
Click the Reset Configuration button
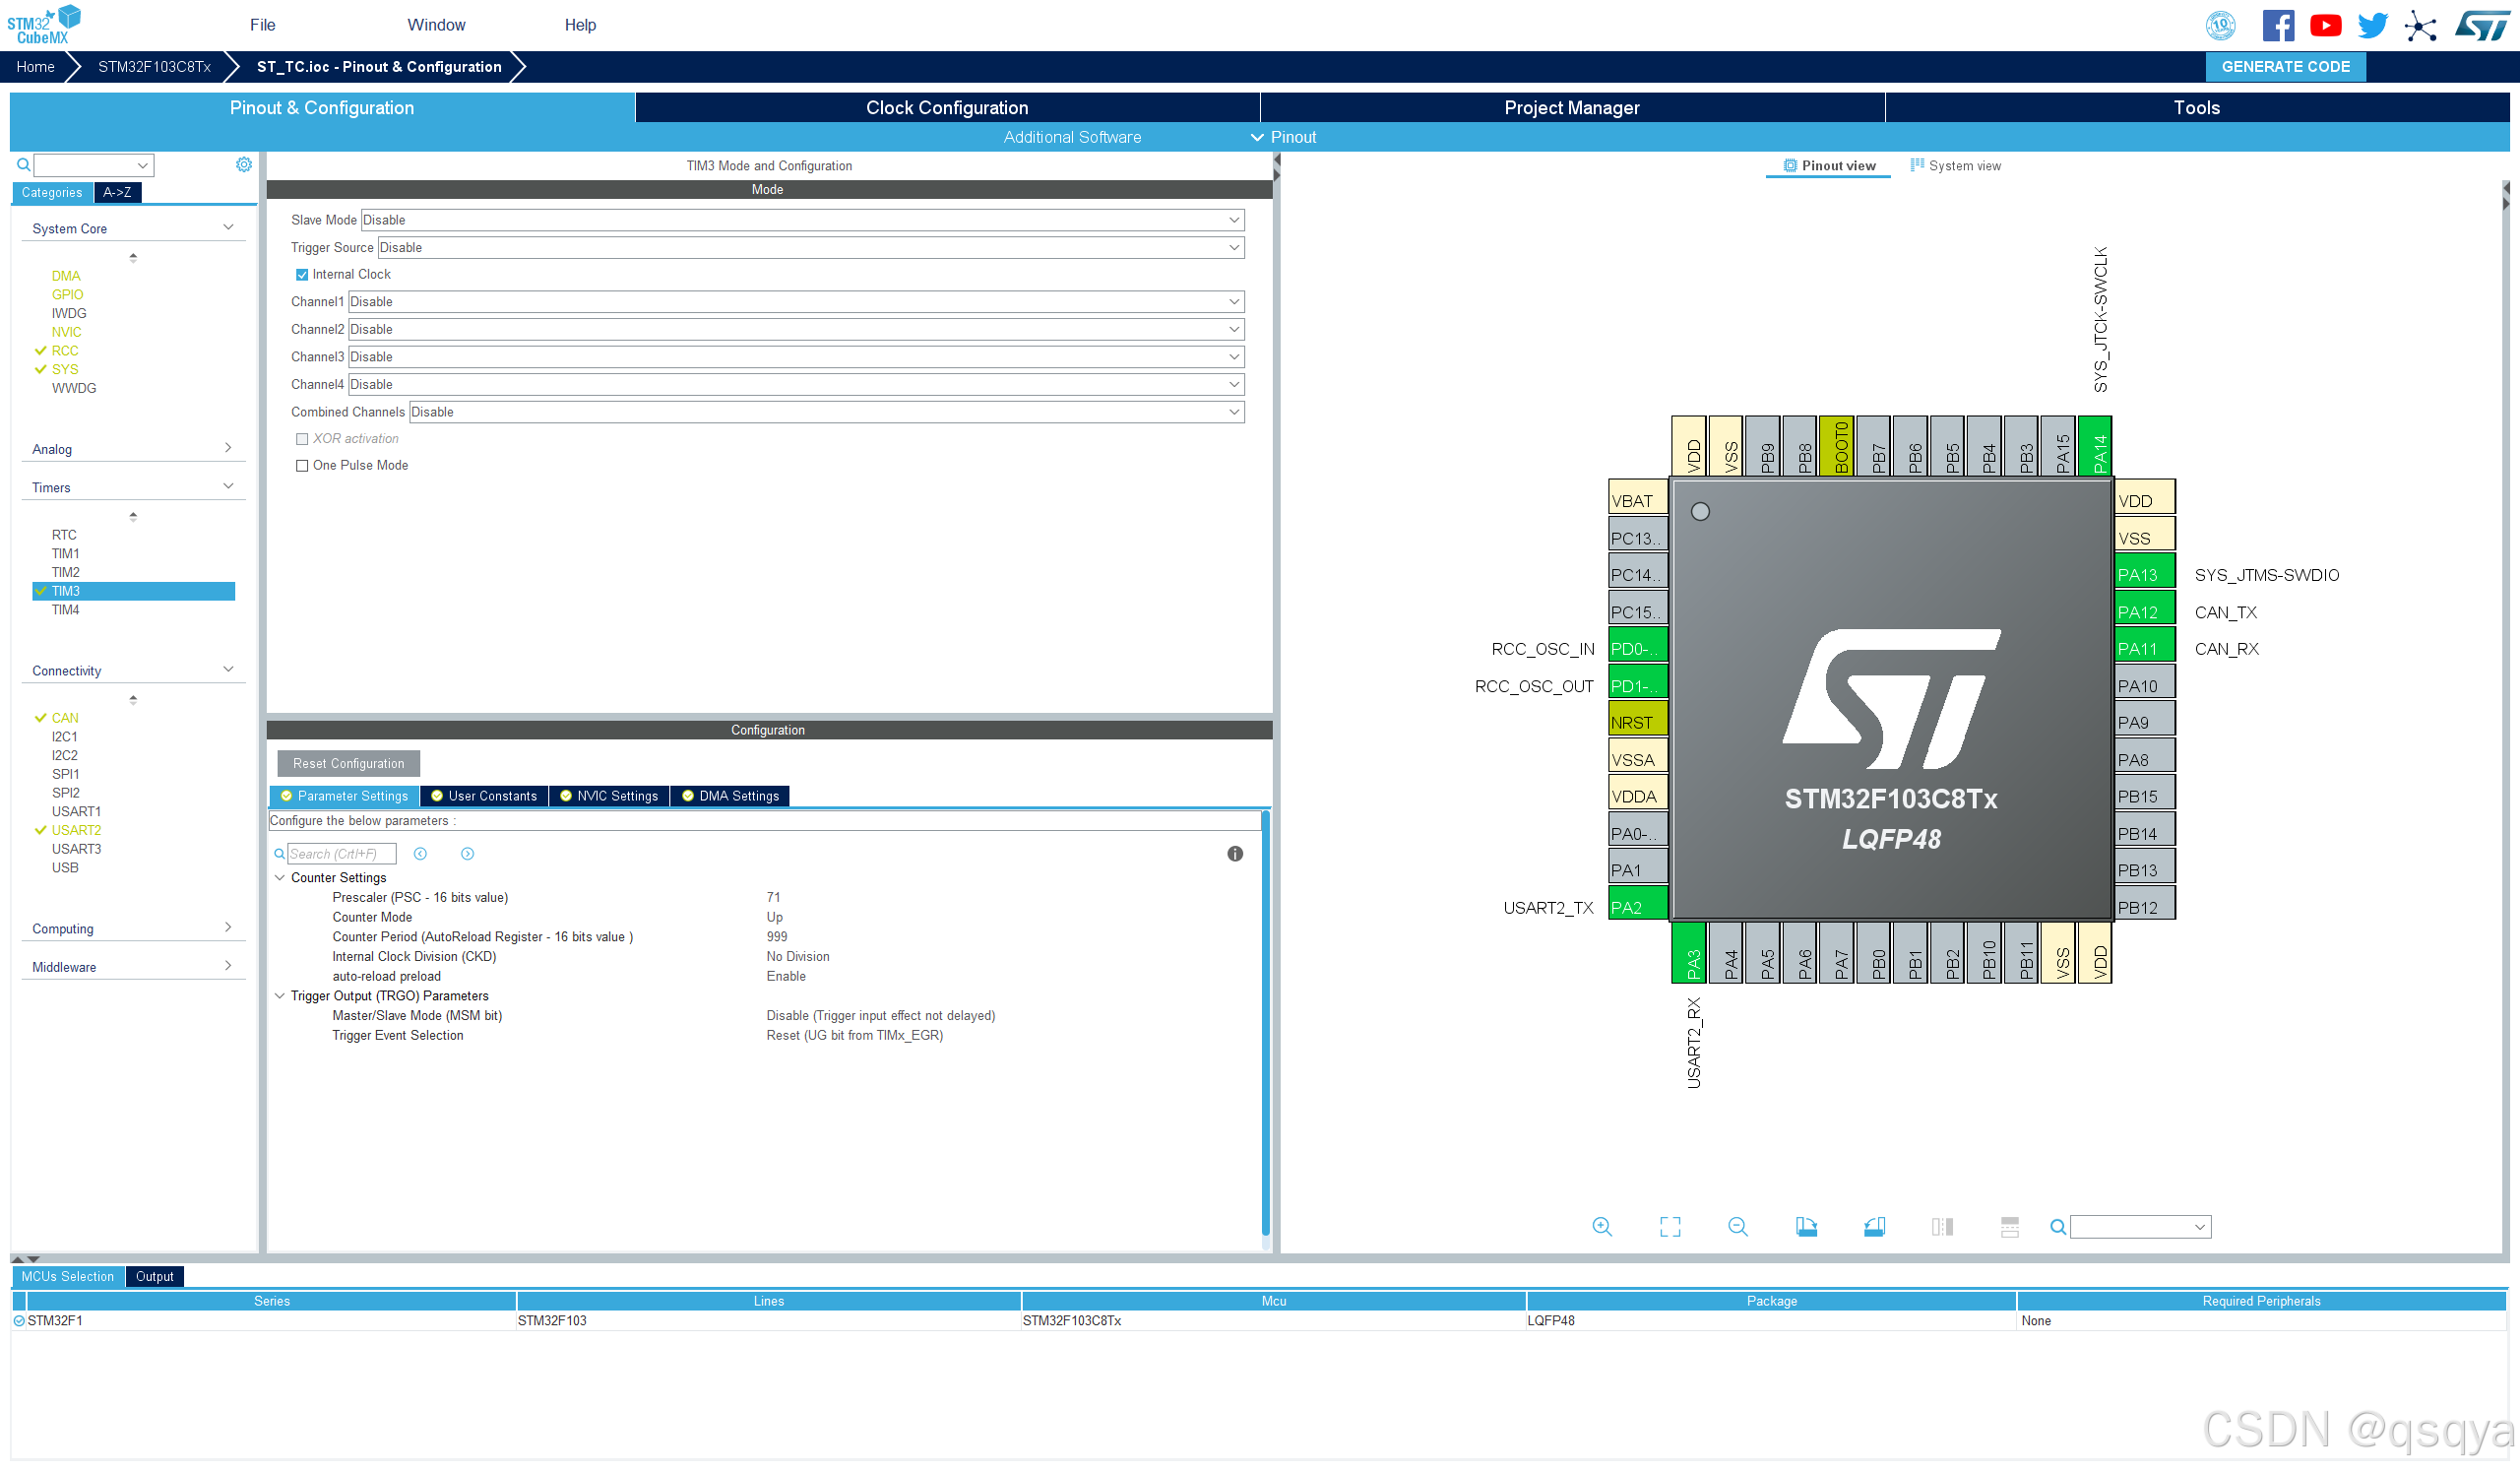[348, 763]
